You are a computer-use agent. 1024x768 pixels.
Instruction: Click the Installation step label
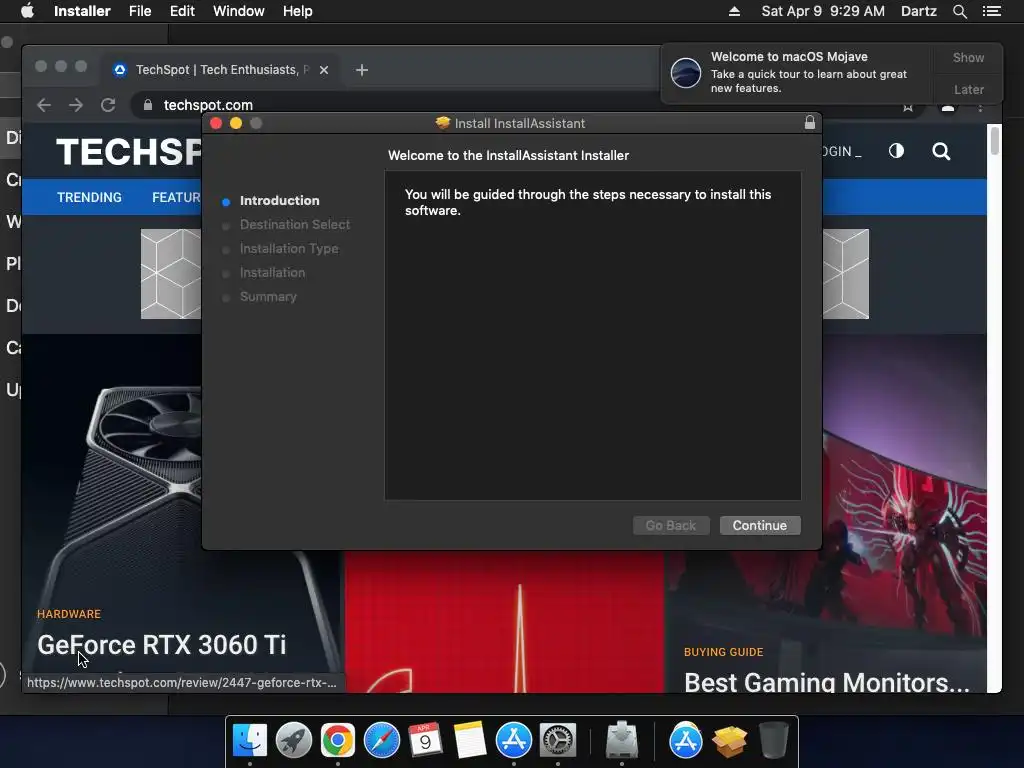(272, 273)
